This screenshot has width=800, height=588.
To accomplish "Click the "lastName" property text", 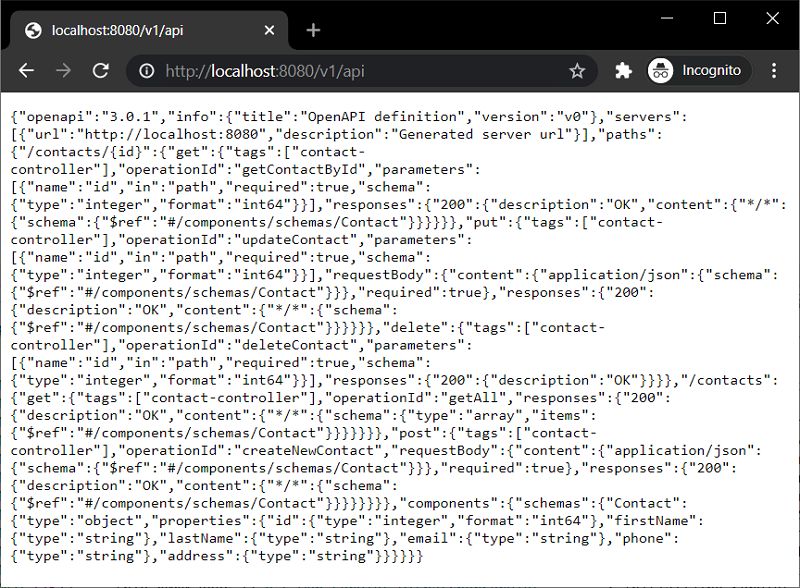I will 201,538.
